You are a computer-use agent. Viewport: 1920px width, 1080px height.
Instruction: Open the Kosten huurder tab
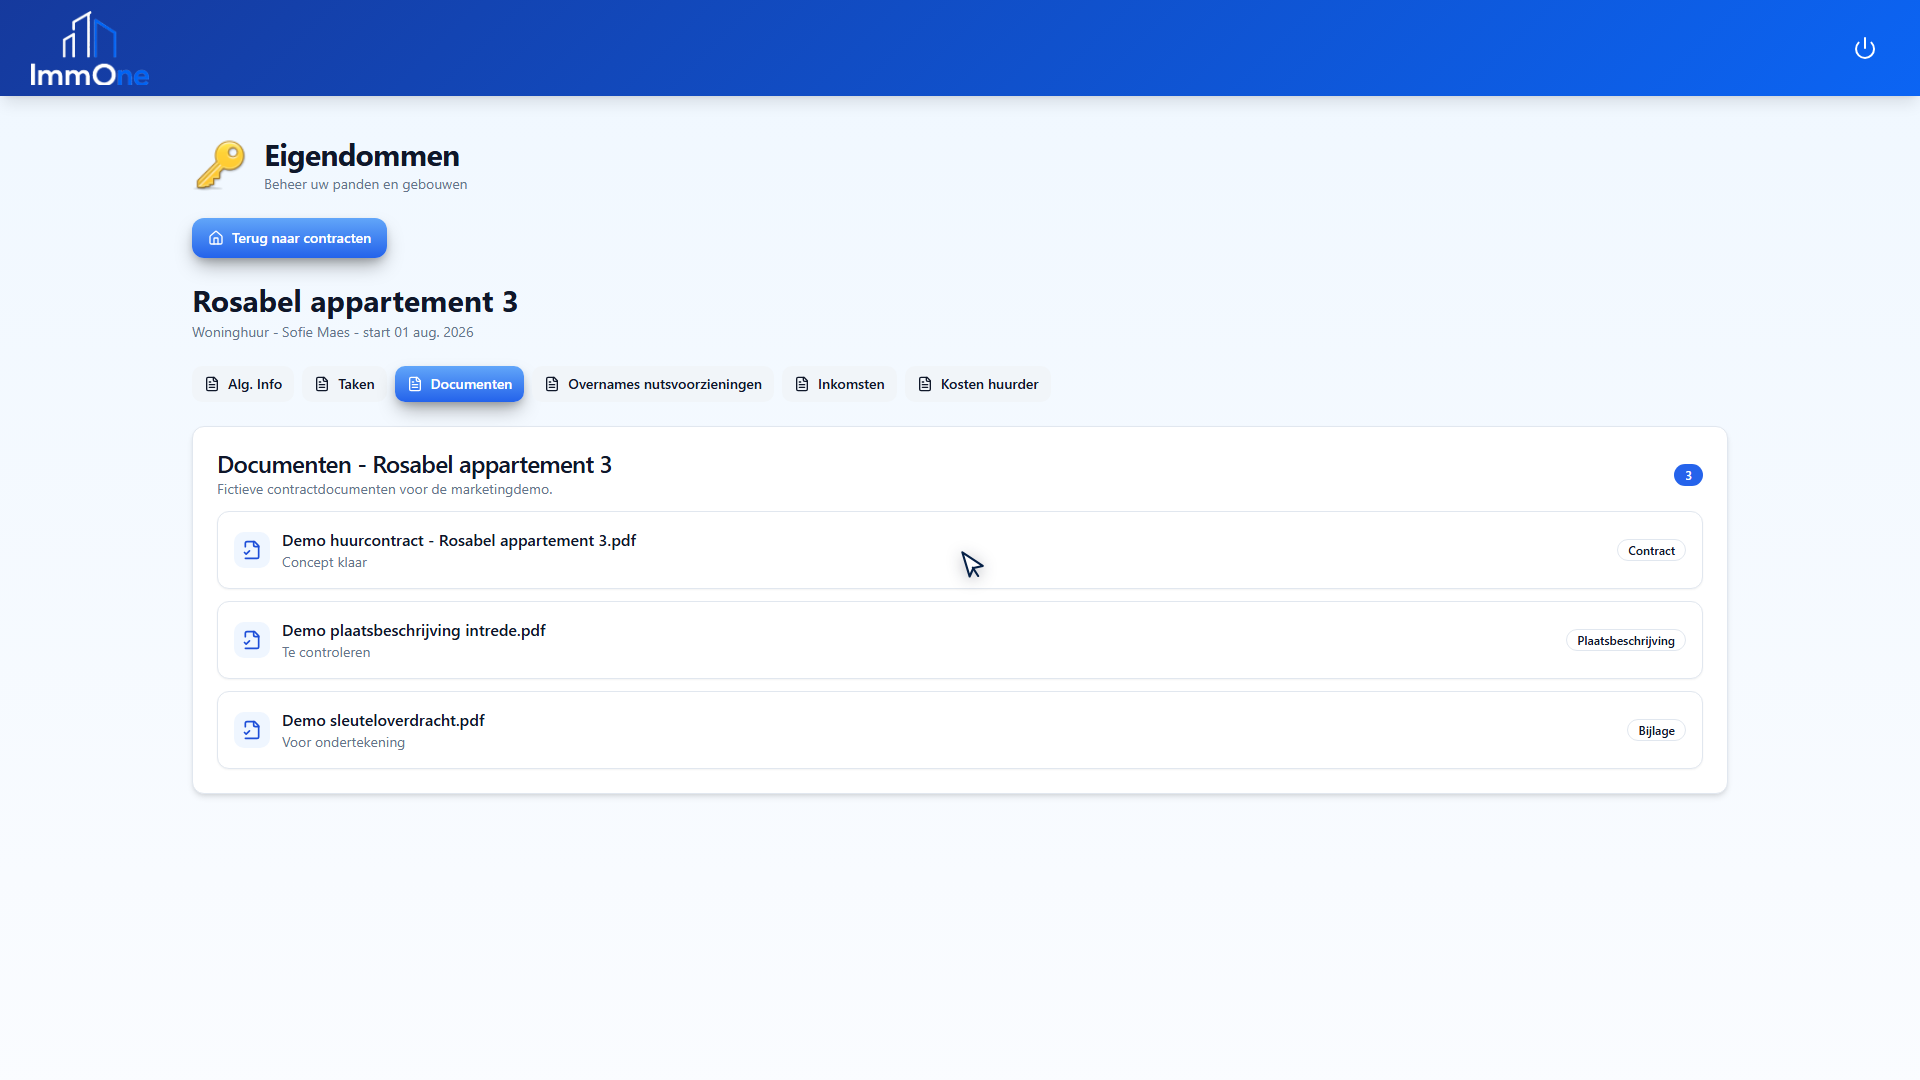tap(977, 384)
